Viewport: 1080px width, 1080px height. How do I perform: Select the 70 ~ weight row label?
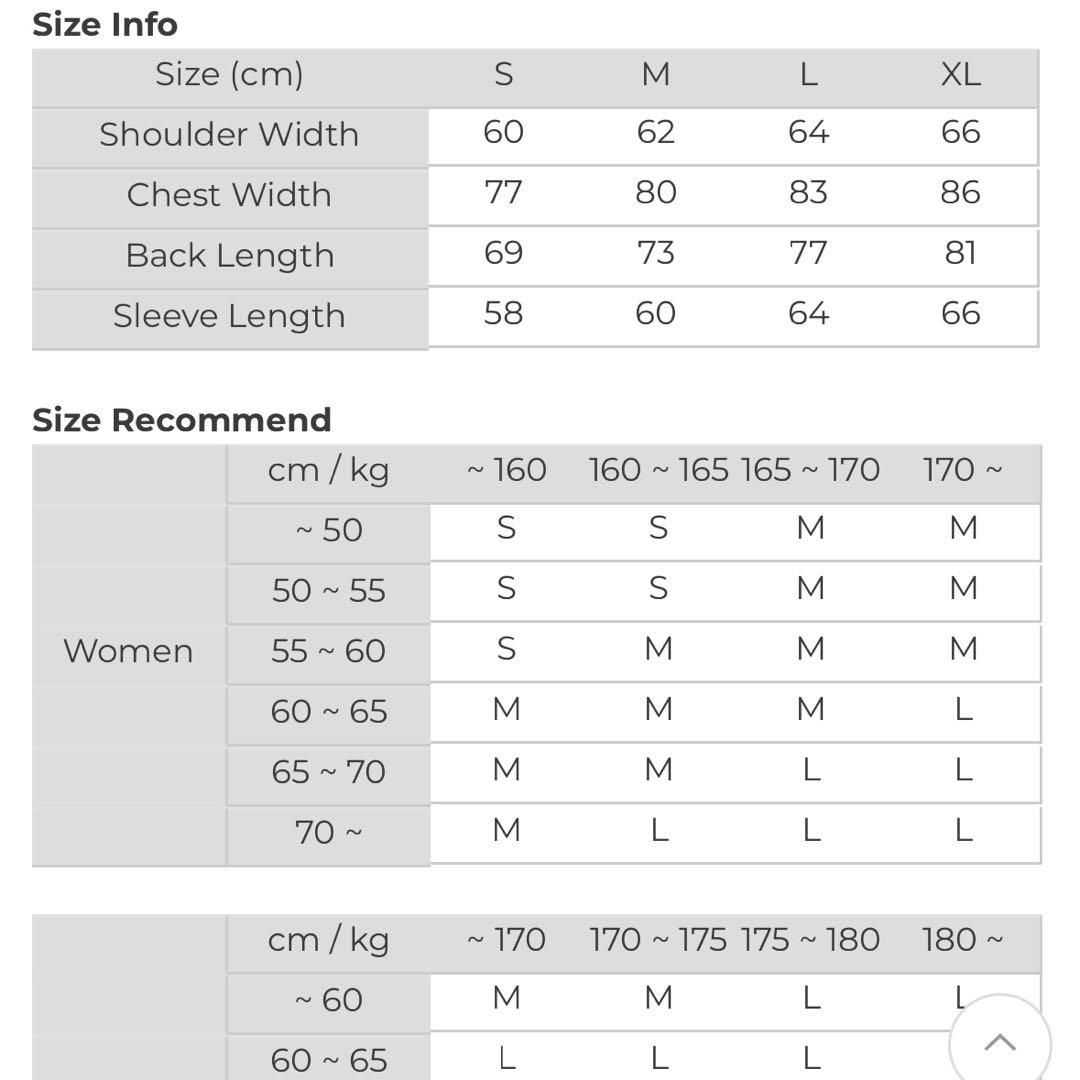328,832
